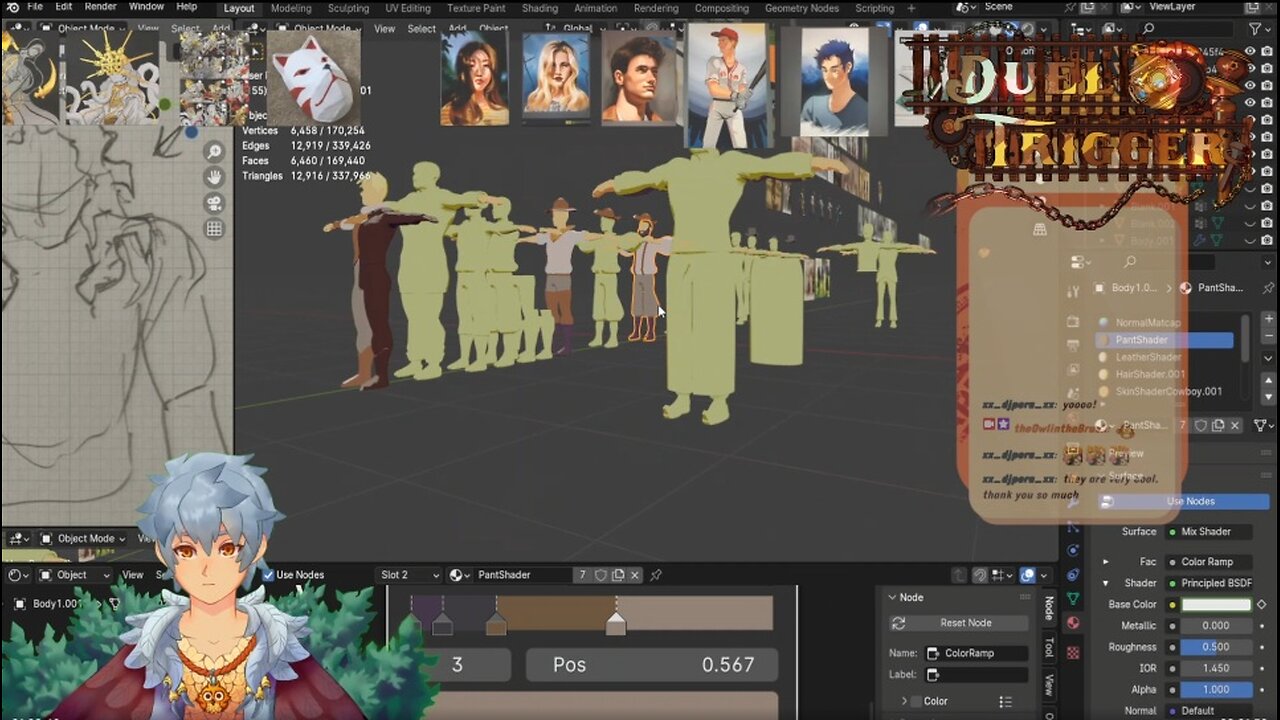Select the brown color ramp stop
Viewport: 1280px width, 720px height.
pyautogui.click(x=496, y=624)
